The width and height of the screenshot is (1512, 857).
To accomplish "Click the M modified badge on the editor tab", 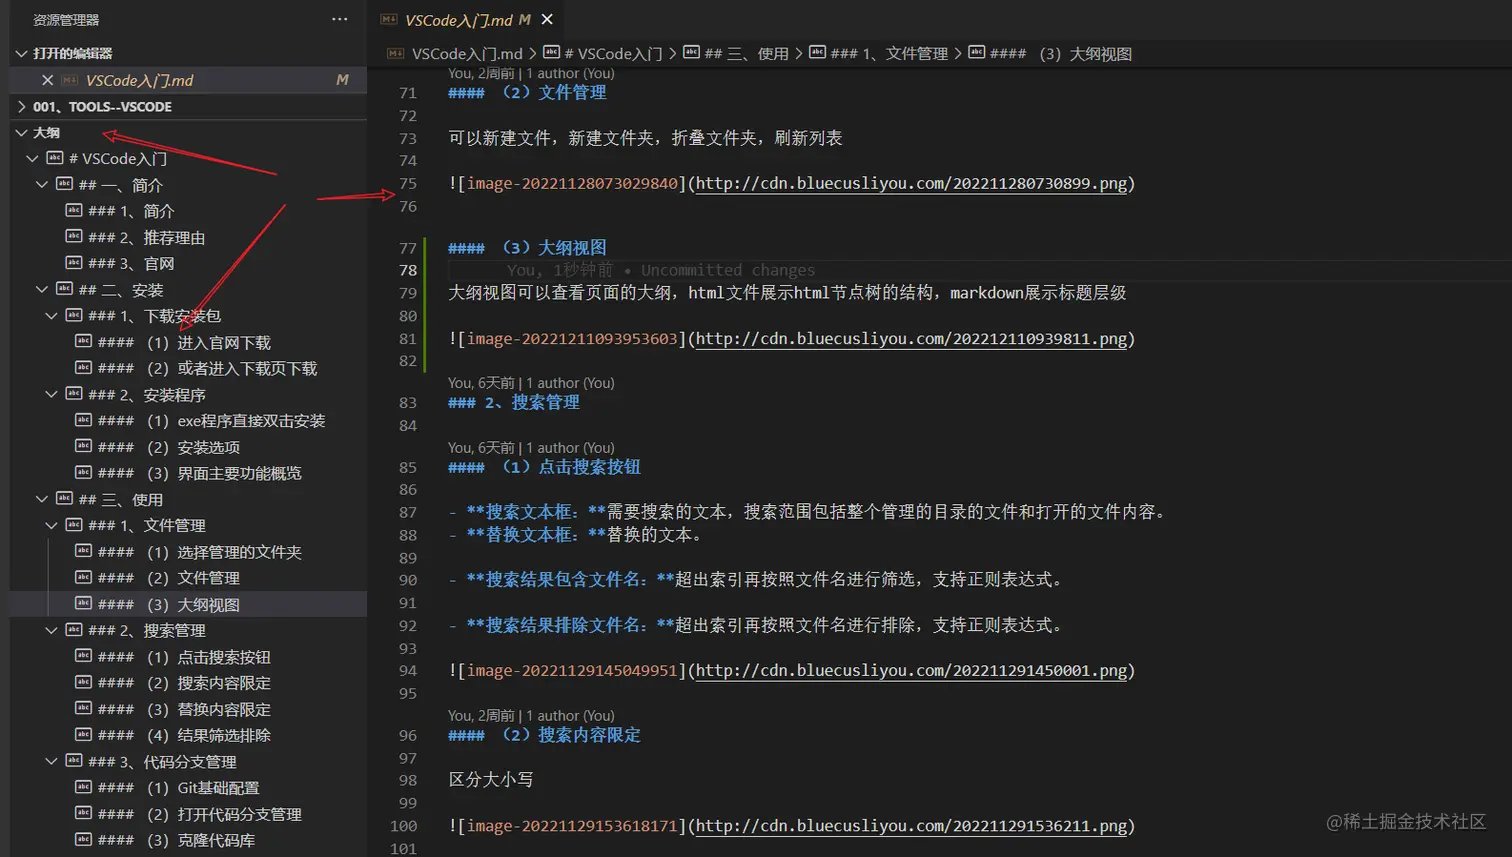I will click(x=525, y=19).
